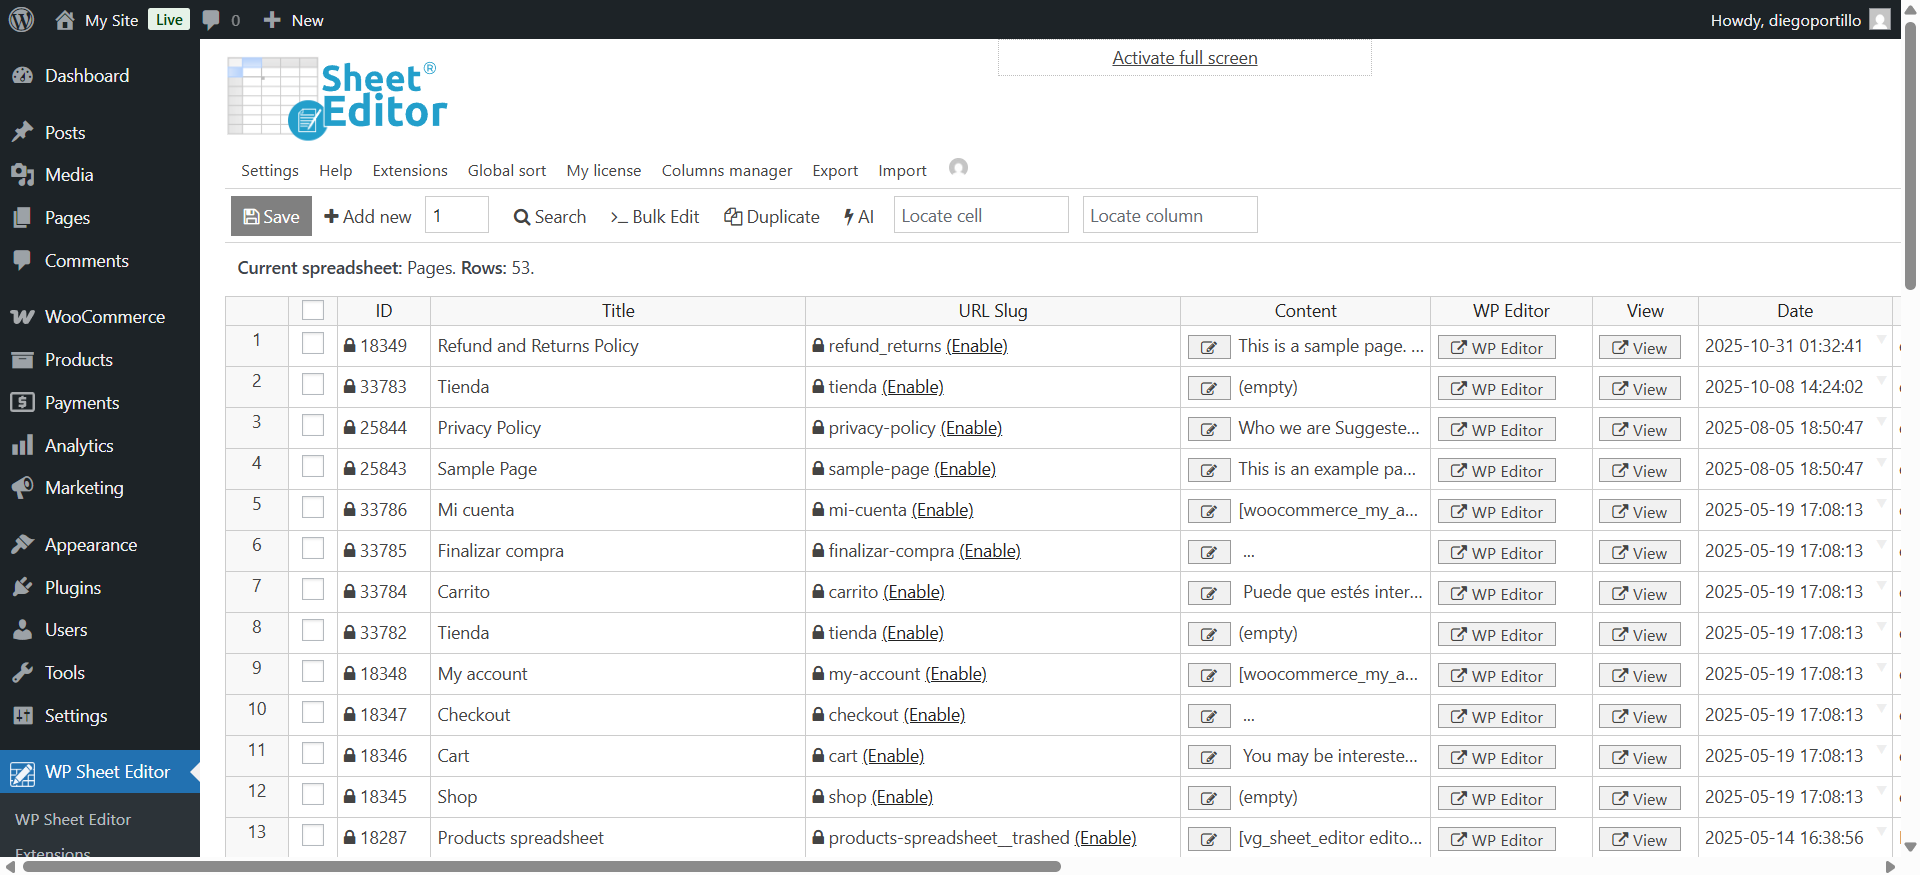Click the Activate full screen link
1920x875 pixels.
click(x=1185, y=58)
